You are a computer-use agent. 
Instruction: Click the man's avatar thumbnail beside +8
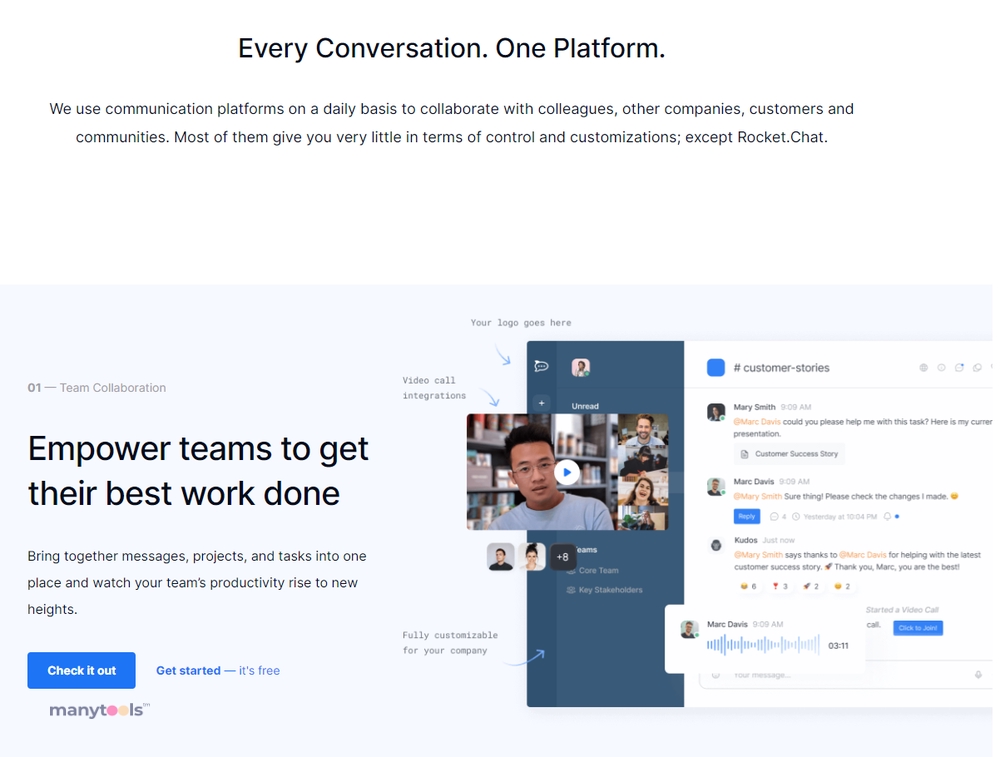(501, 557)
